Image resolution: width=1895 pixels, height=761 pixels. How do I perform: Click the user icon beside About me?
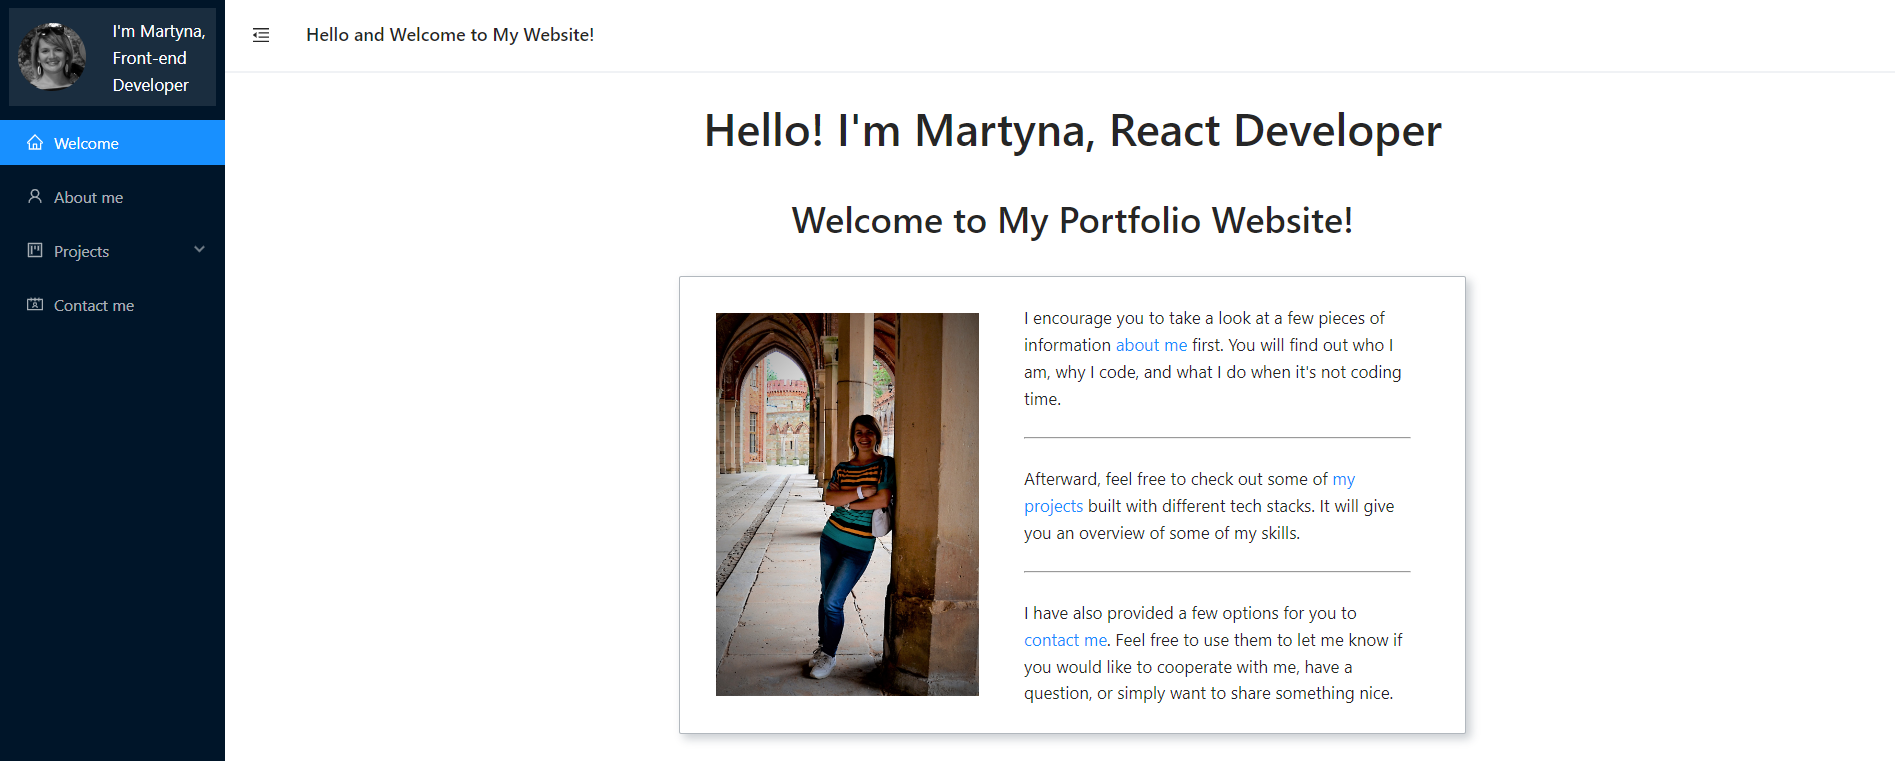tap(35, 196)
